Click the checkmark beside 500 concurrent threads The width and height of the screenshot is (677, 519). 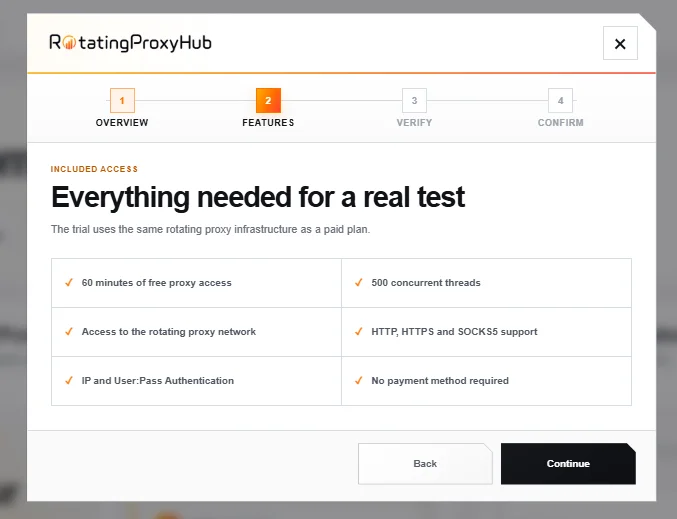point(358,282)
